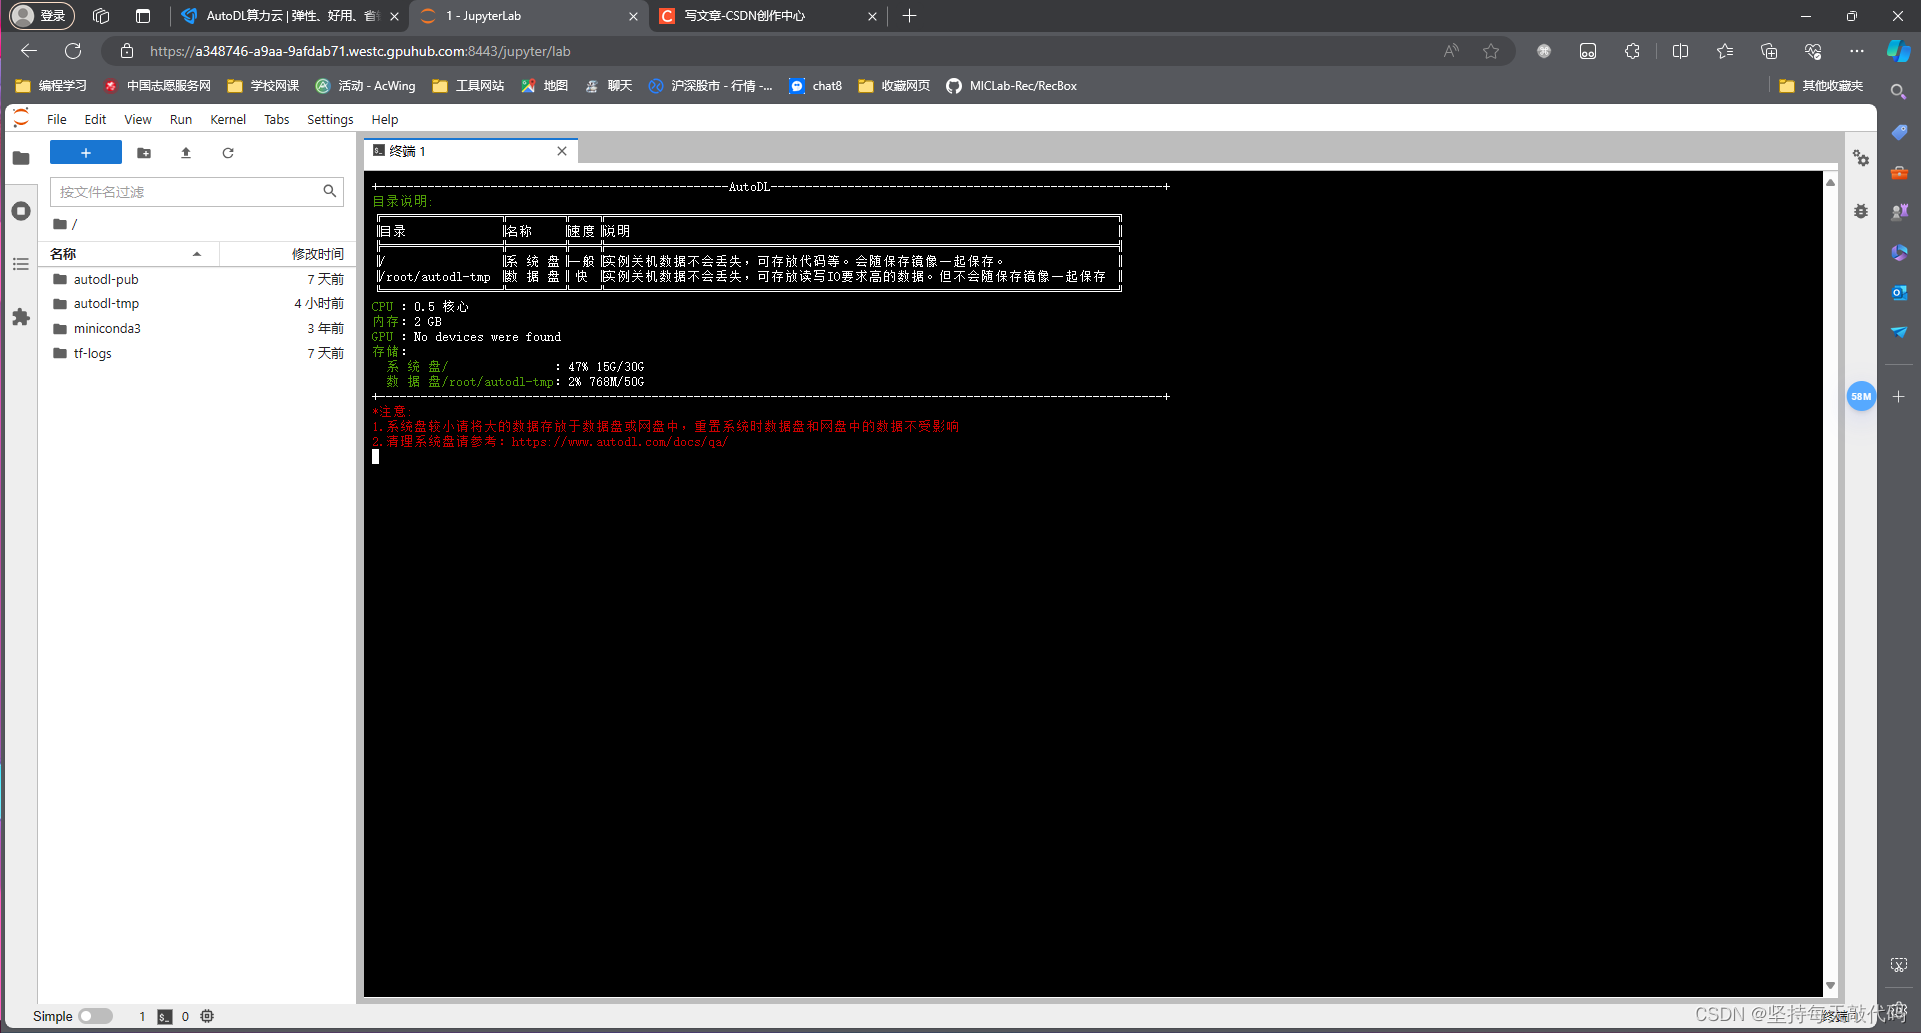The width and height of the screenshot is (1921, 1033).
Task: Open the chat8 bookmark
Action: (x=816, y=86)
